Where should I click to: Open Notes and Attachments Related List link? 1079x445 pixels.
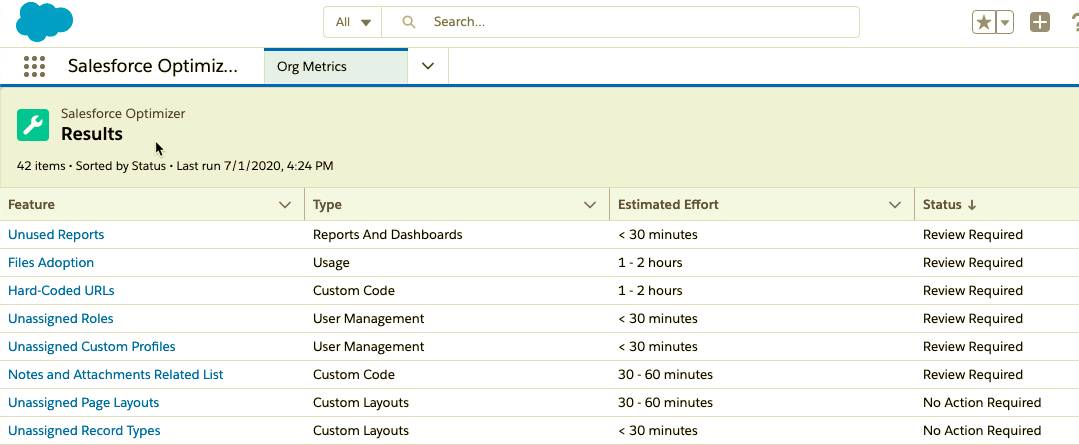[x=116, y=375]
